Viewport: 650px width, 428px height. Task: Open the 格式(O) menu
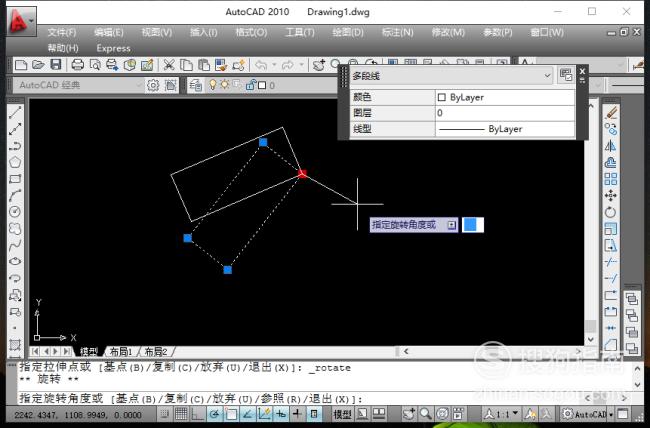(x=251, y=32)
